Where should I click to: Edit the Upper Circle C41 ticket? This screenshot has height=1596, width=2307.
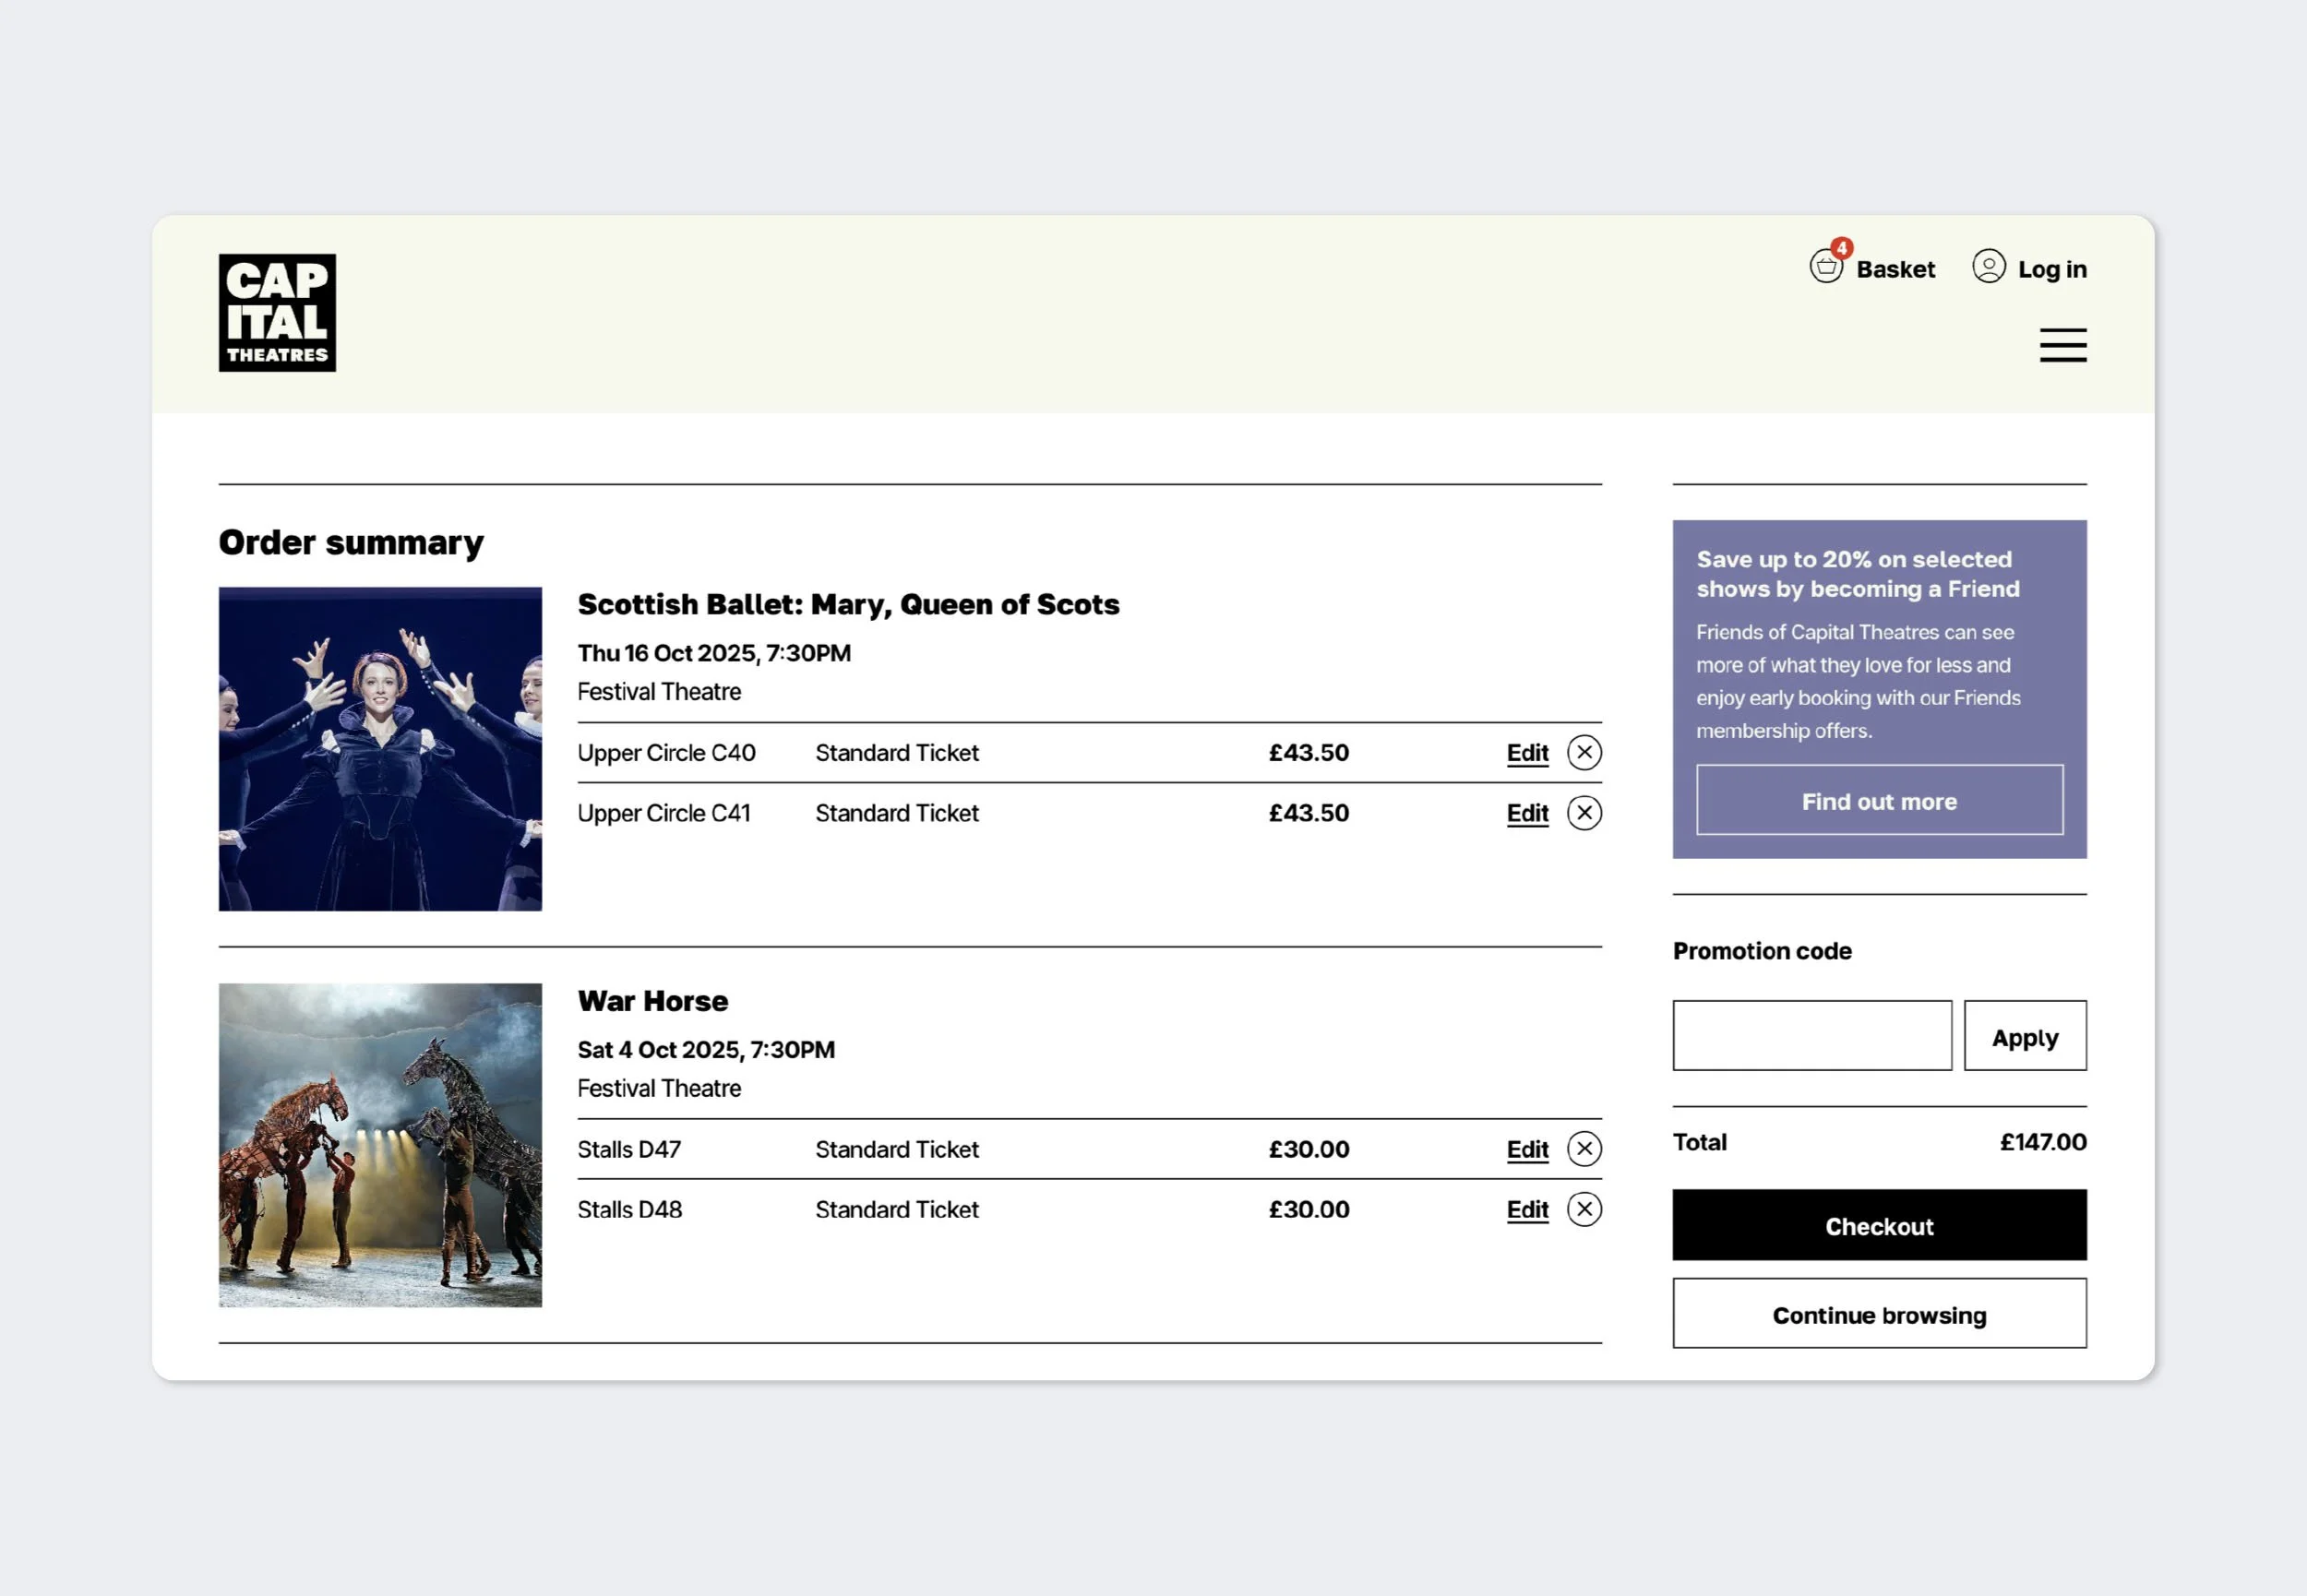click(1527, 813)
